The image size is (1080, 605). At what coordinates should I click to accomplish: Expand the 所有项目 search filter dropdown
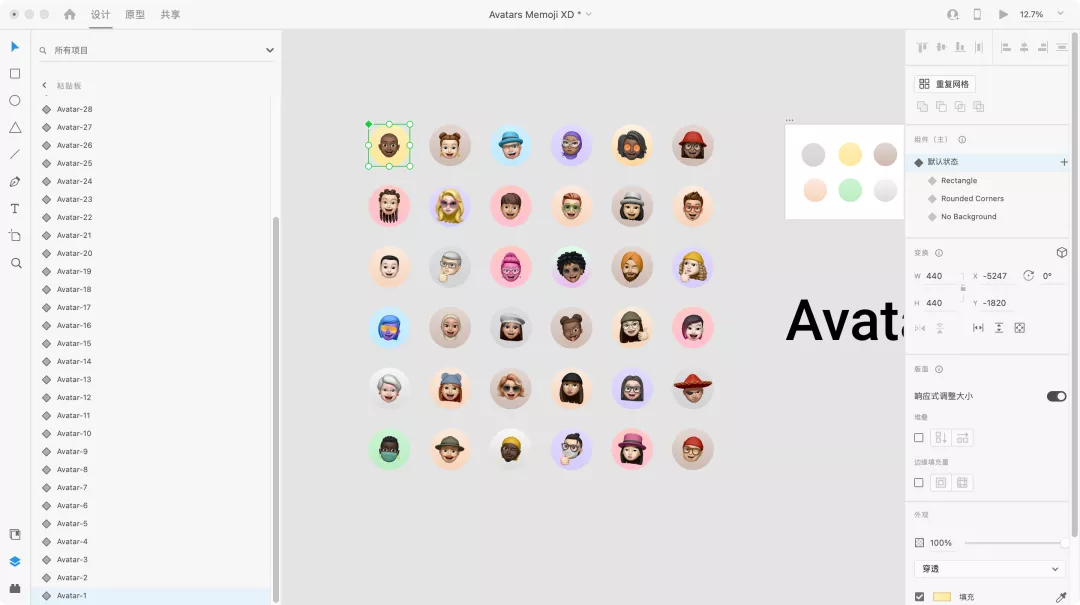(269, 50)
